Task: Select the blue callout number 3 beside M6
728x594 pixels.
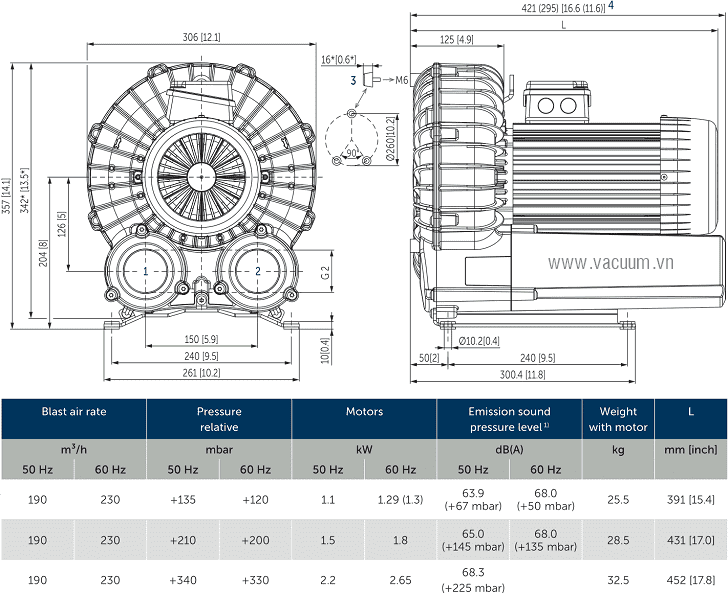Action: coord(353,78)
